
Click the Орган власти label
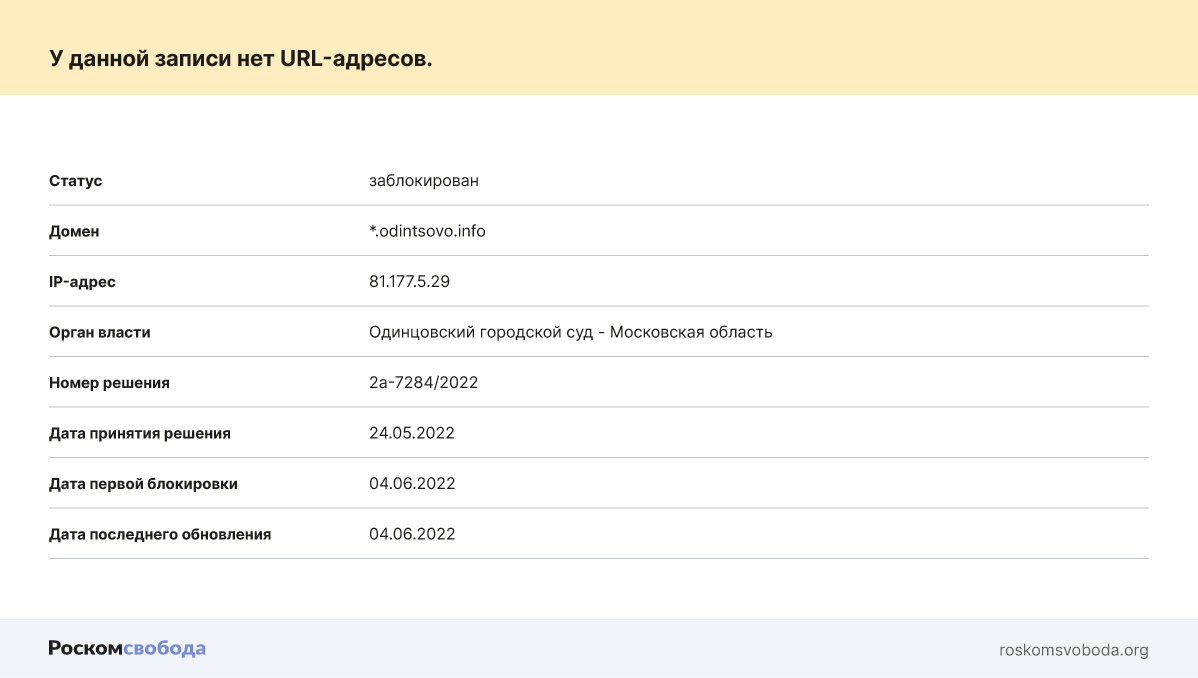(x=100, y=332)
